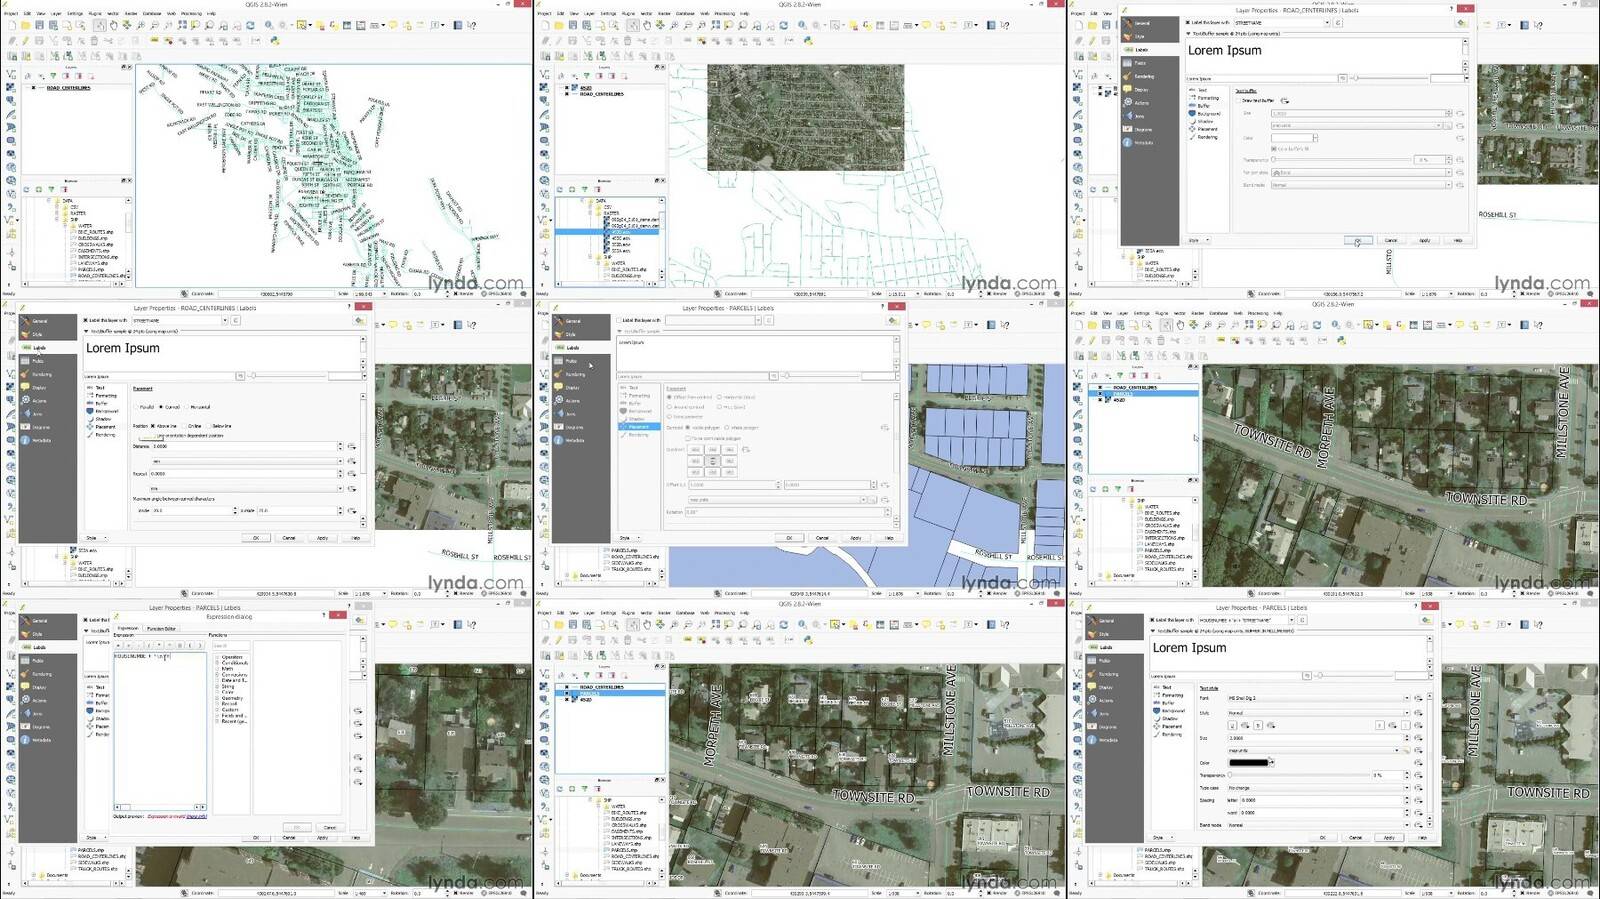Click Zoom In tool in aerial-rectangle QGIS window

tap(674, 25)
